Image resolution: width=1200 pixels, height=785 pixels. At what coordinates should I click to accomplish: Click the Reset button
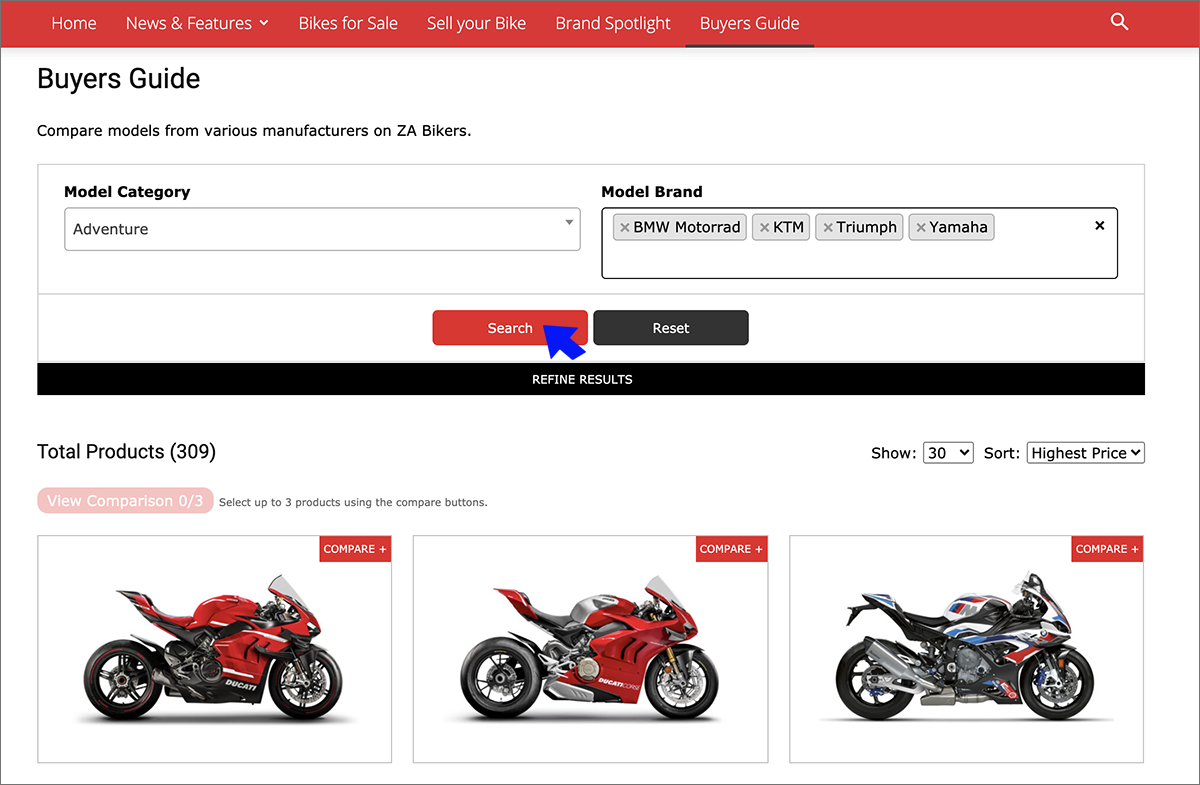(671, 328)
